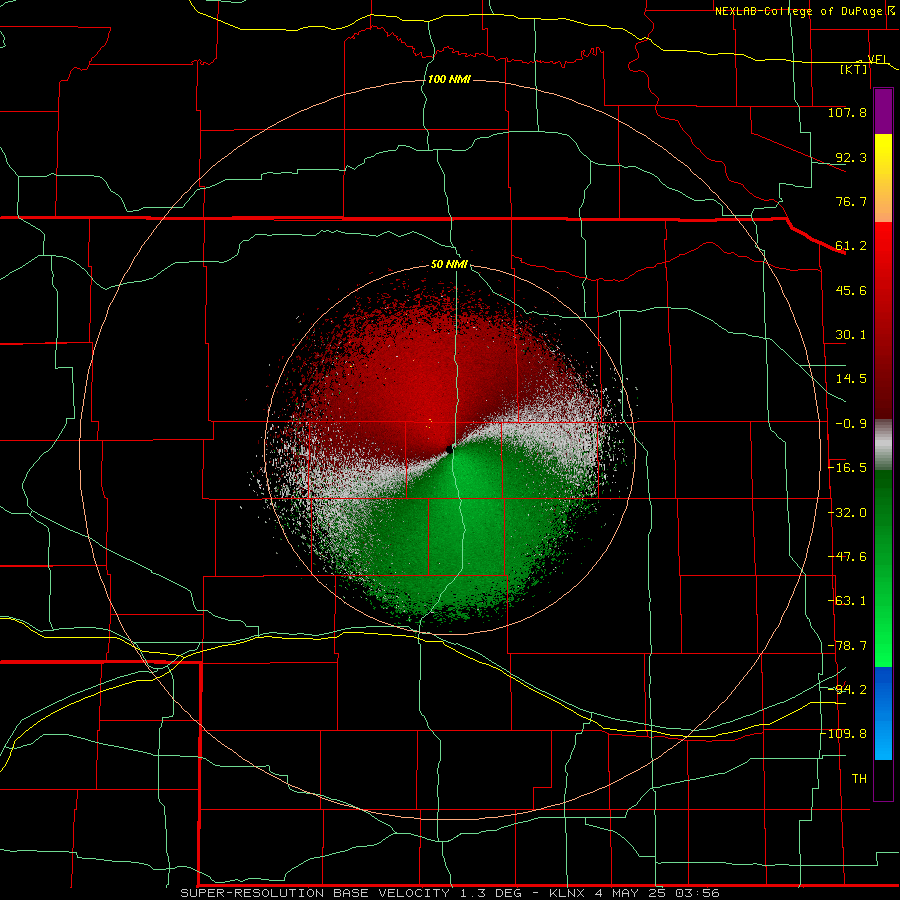
Task: Select the 76.7 velocity scale value
Action: 851,201
